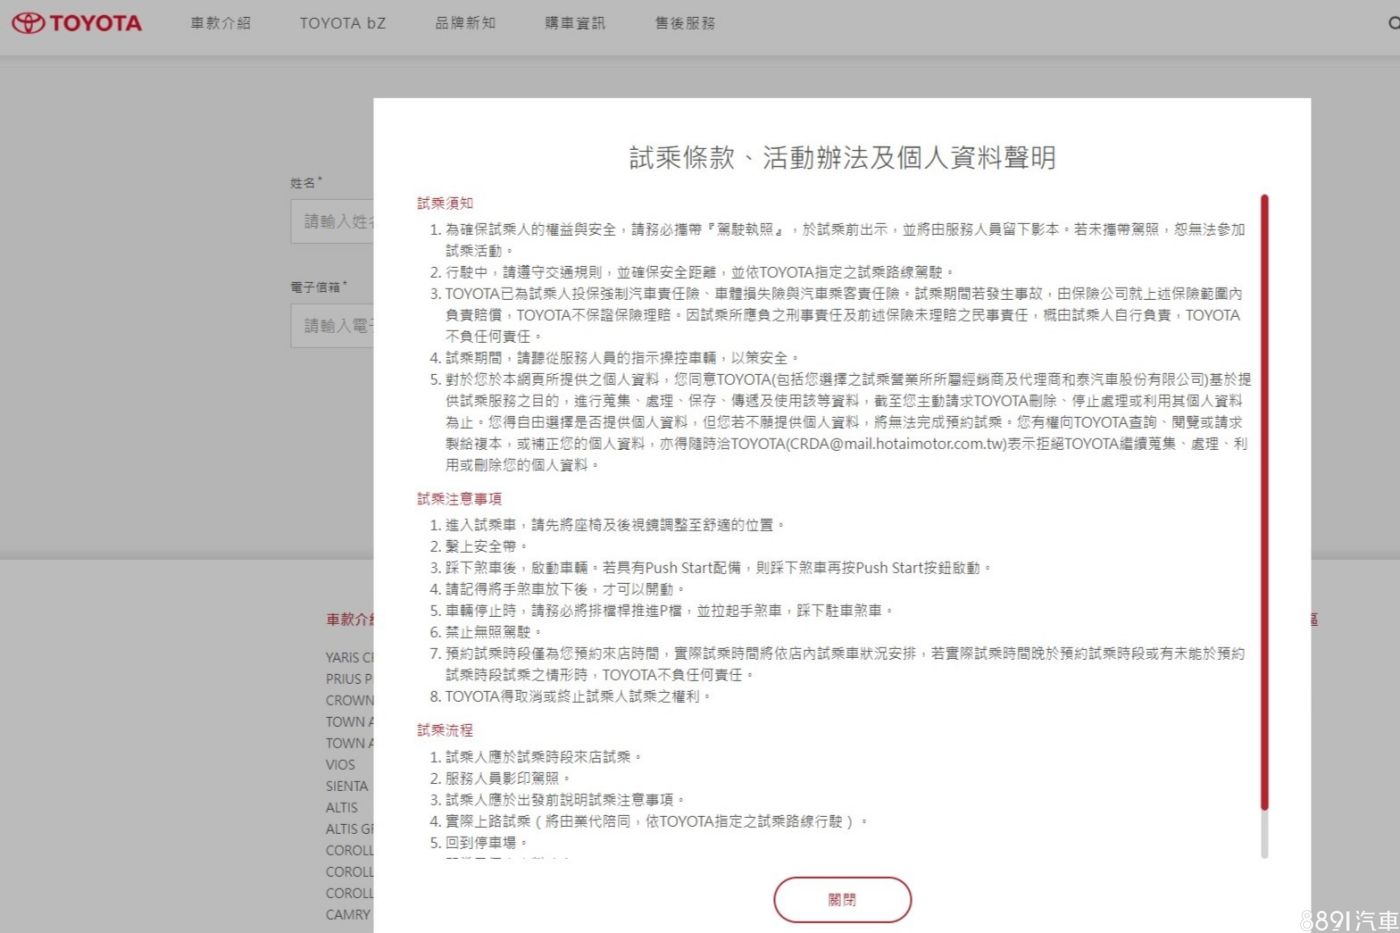Open the SIENTA footer link
The width and height of the screenshot is (1400, 933).
tap(347, 786)
